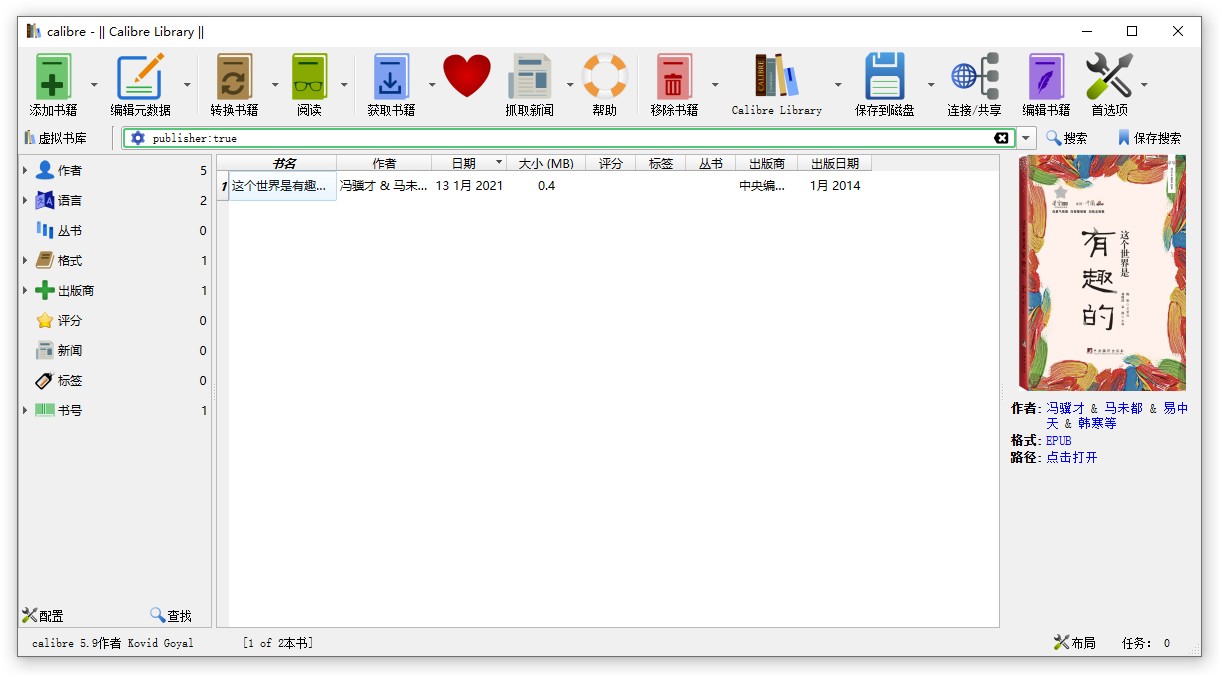Expand the 书号 (Identifiers) tree node
This screenshot has height=675, width=1219.
point(25,411)
